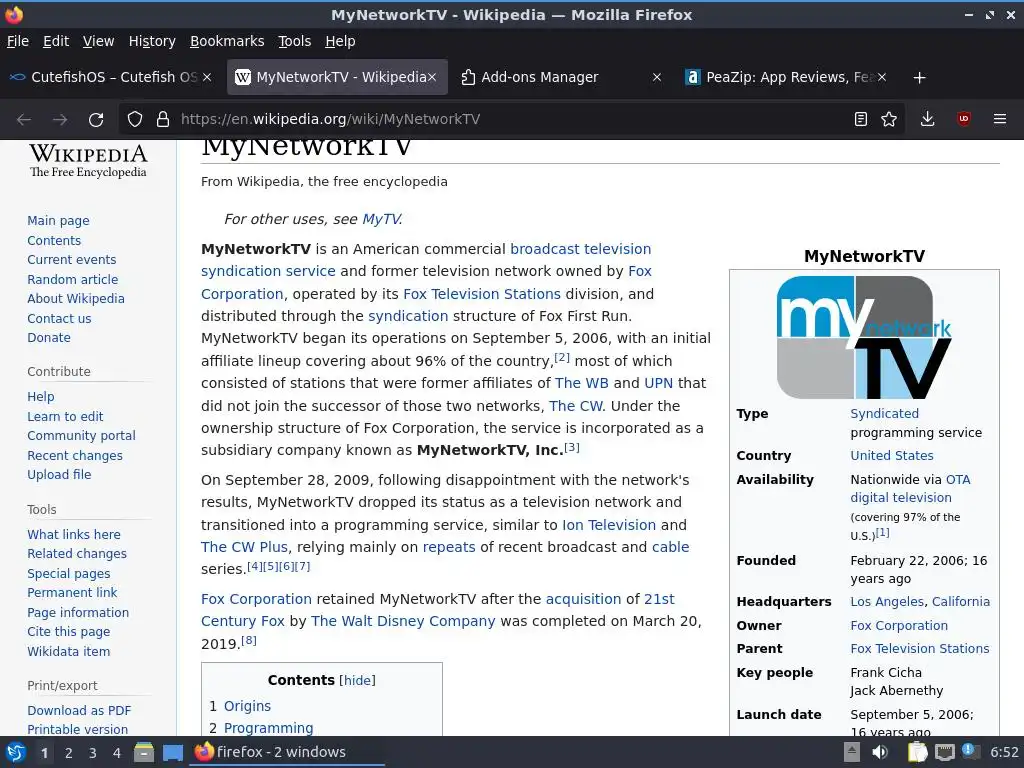
Task: Open the Main page sidebar link
Action: pos(58,221)
